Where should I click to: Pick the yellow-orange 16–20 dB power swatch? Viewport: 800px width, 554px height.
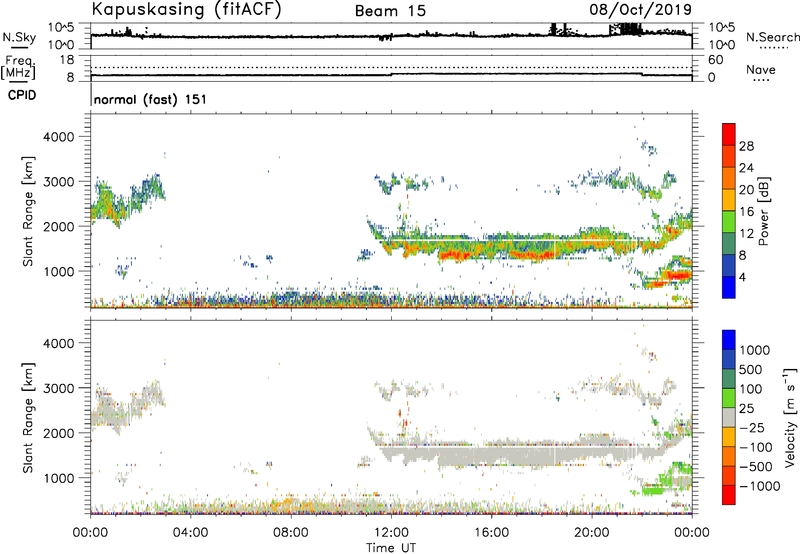point(729,200)
